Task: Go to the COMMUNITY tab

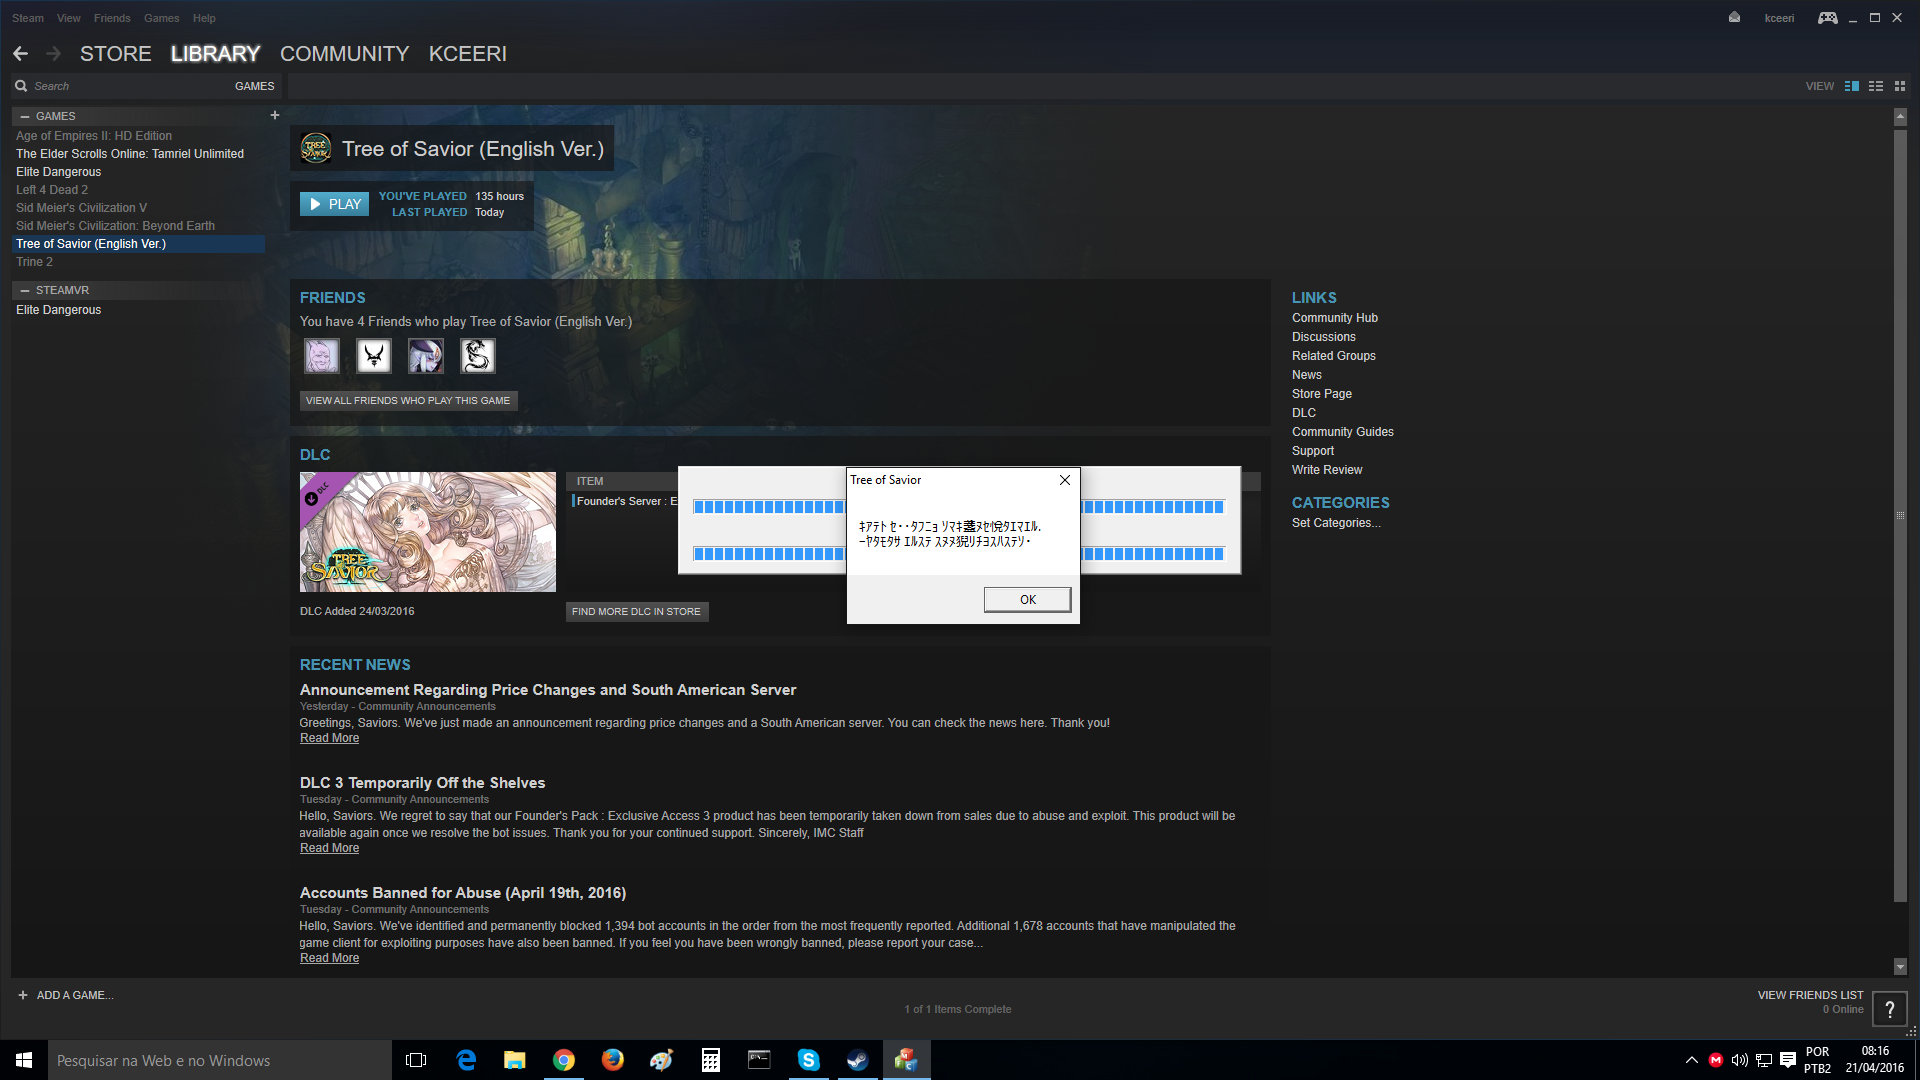Action: [x=344, y=54]
